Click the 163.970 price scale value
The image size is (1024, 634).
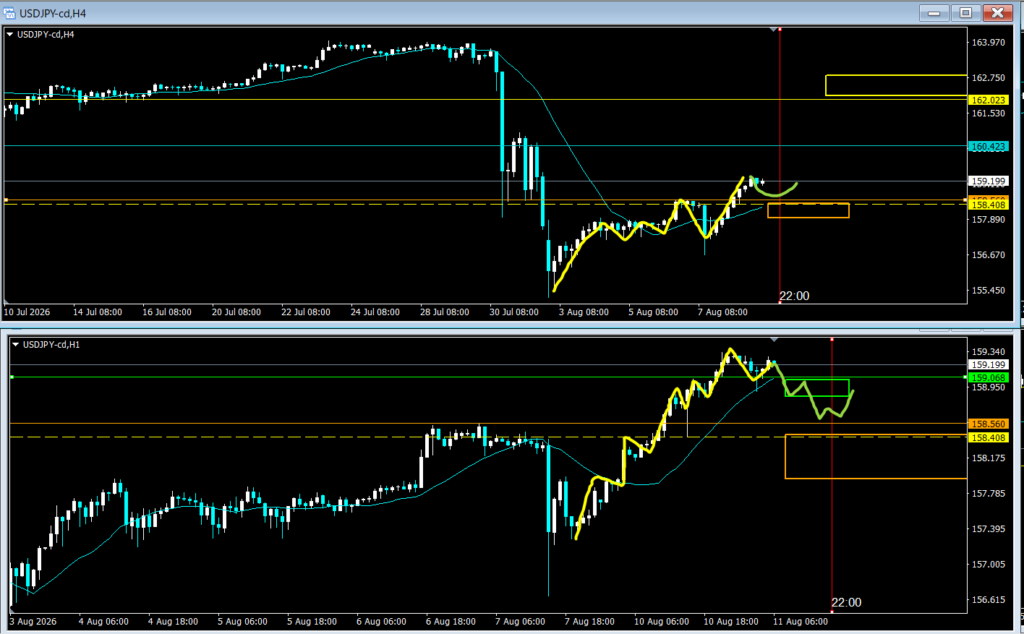(989, 42)
